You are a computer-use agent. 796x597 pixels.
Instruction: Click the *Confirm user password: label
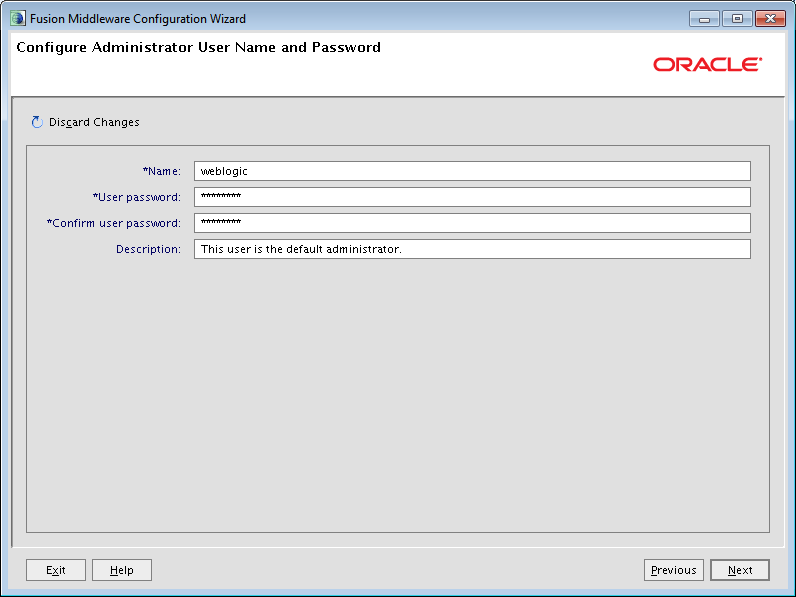click(x=114, y=223)
